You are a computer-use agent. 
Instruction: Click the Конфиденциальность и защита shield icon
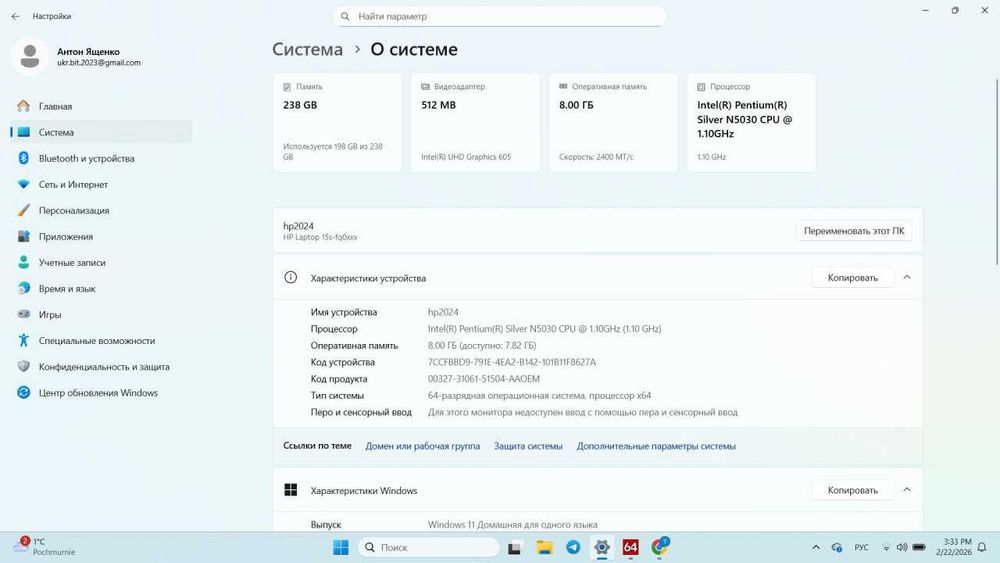[24, 367]
